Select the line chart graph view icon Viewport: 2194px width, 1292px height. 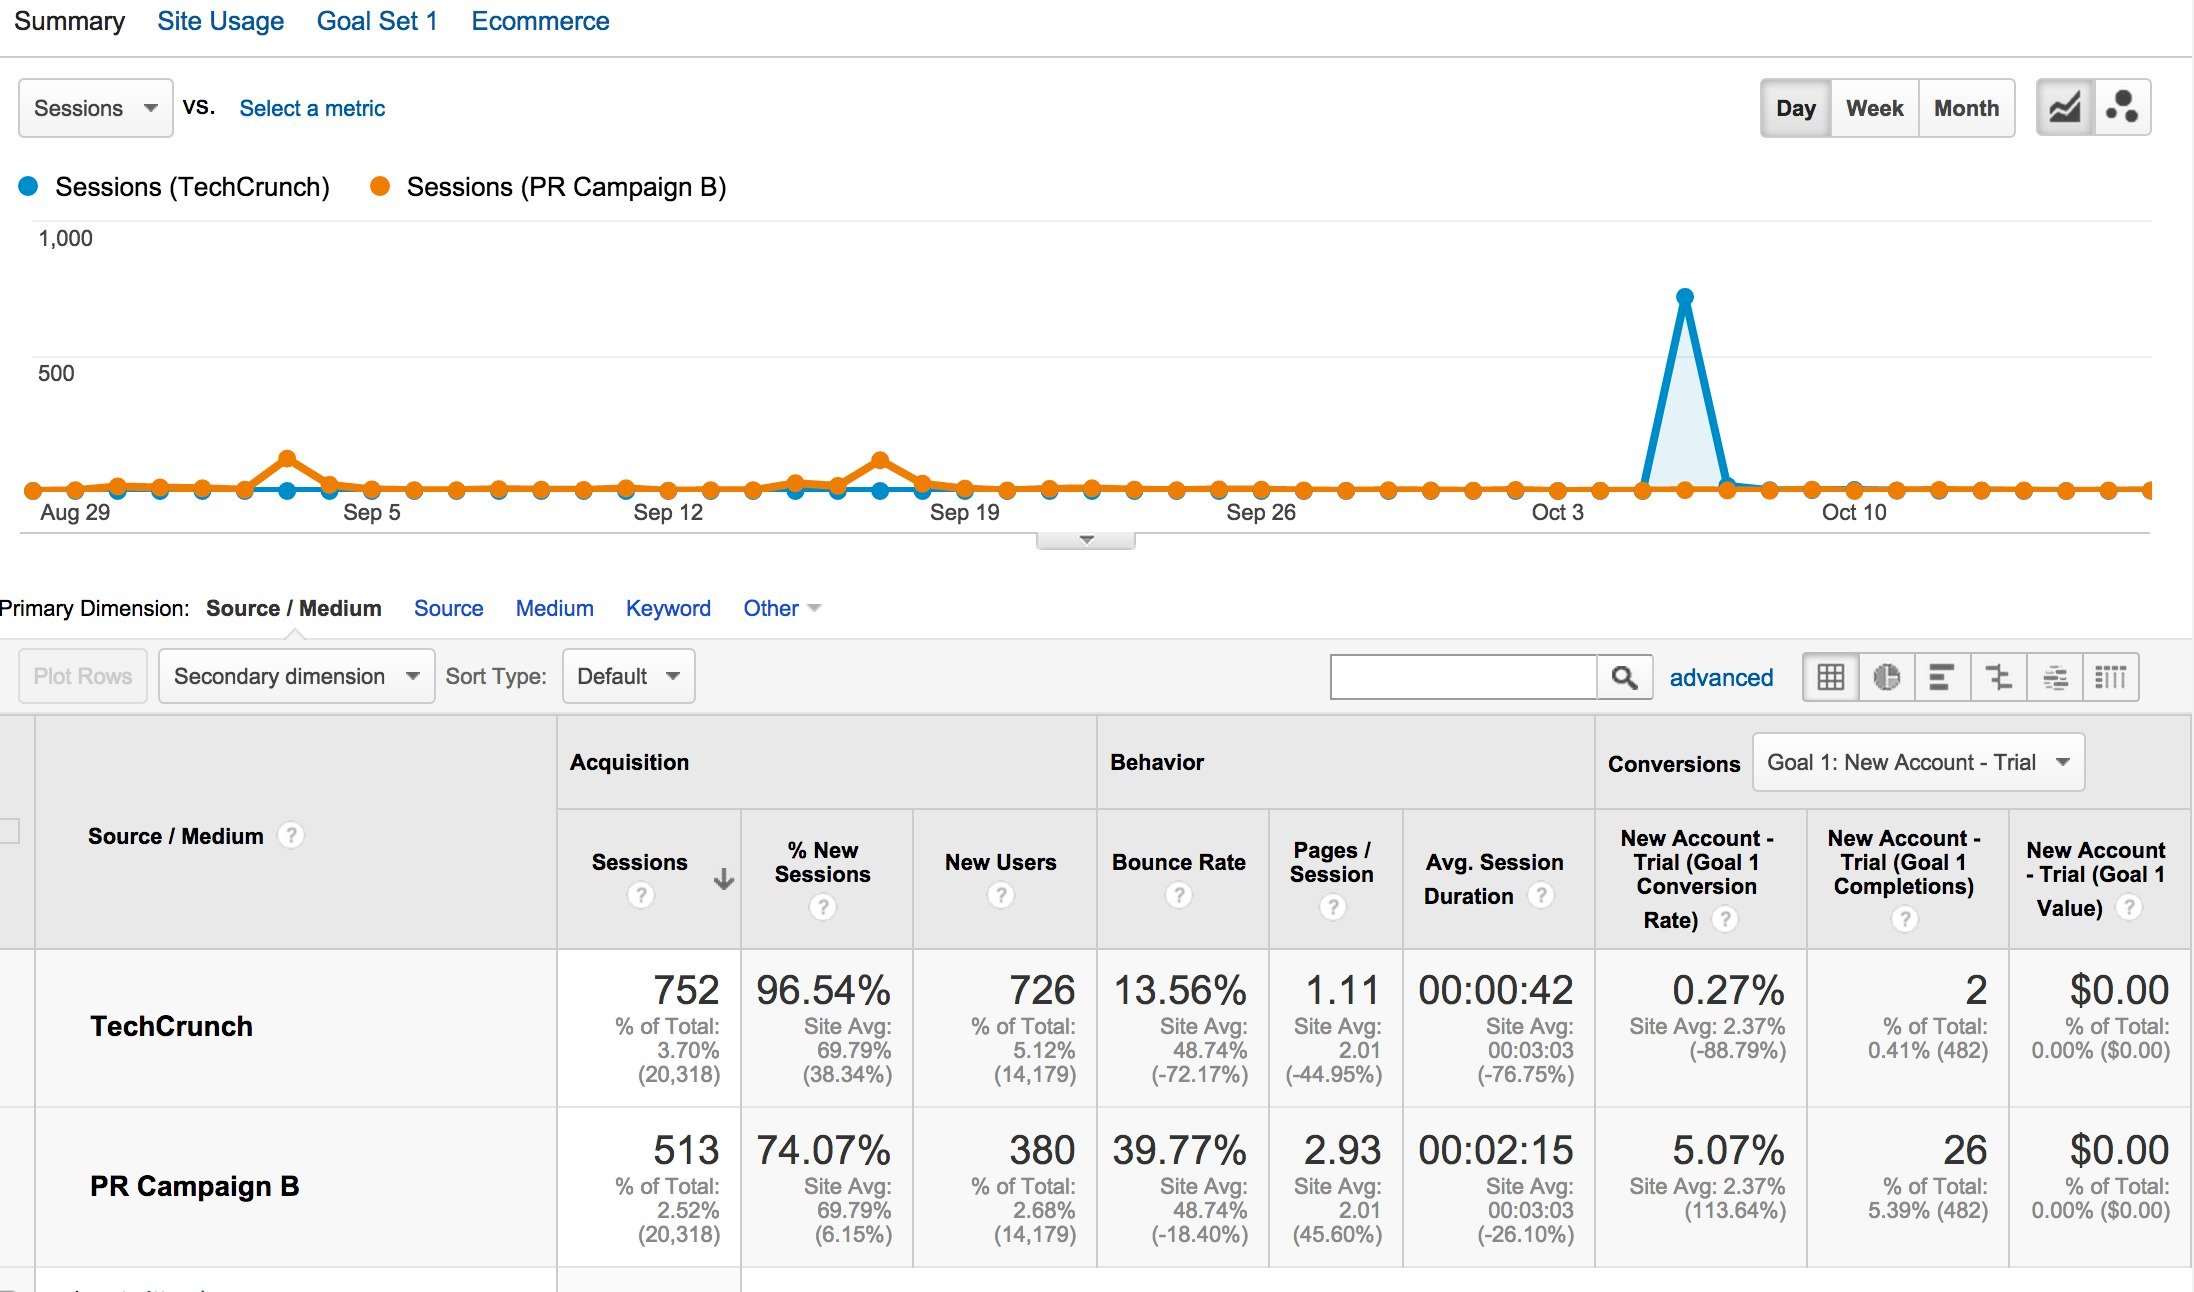coord(2065,107)
